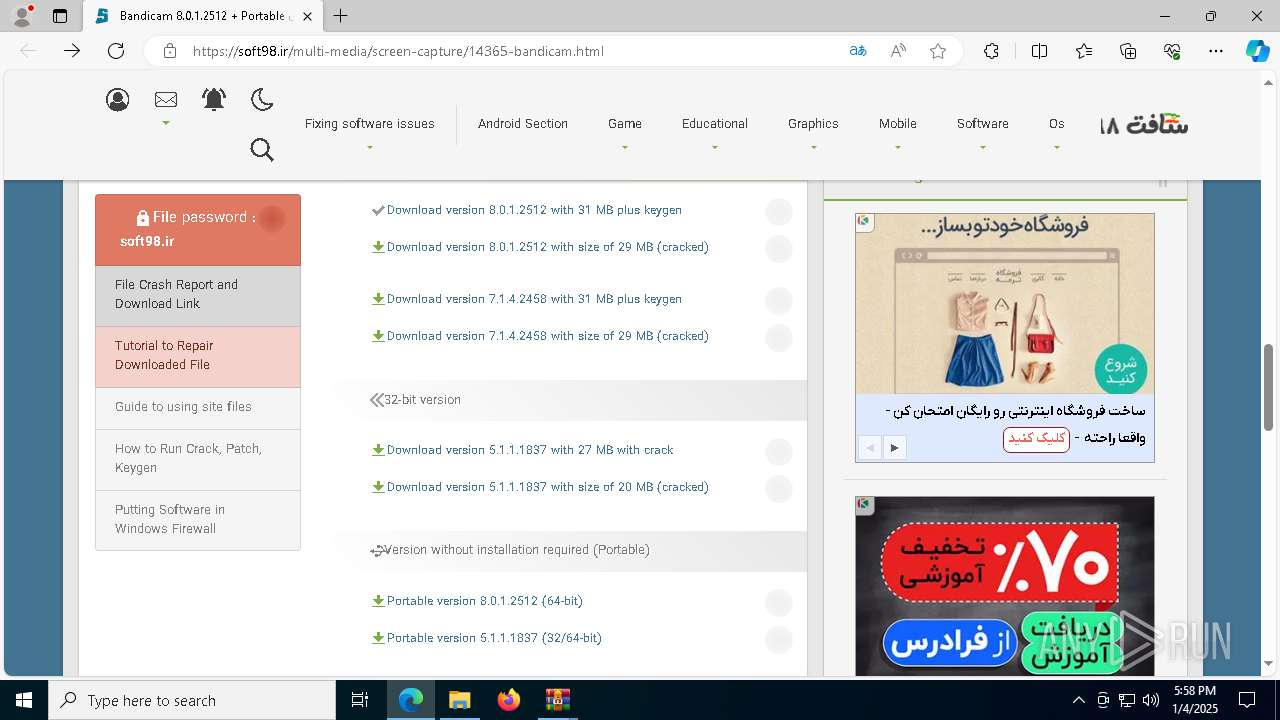
Task: Click the clothing store advertisement banner
Action: pyautogui.click(x=1005, y=304)
